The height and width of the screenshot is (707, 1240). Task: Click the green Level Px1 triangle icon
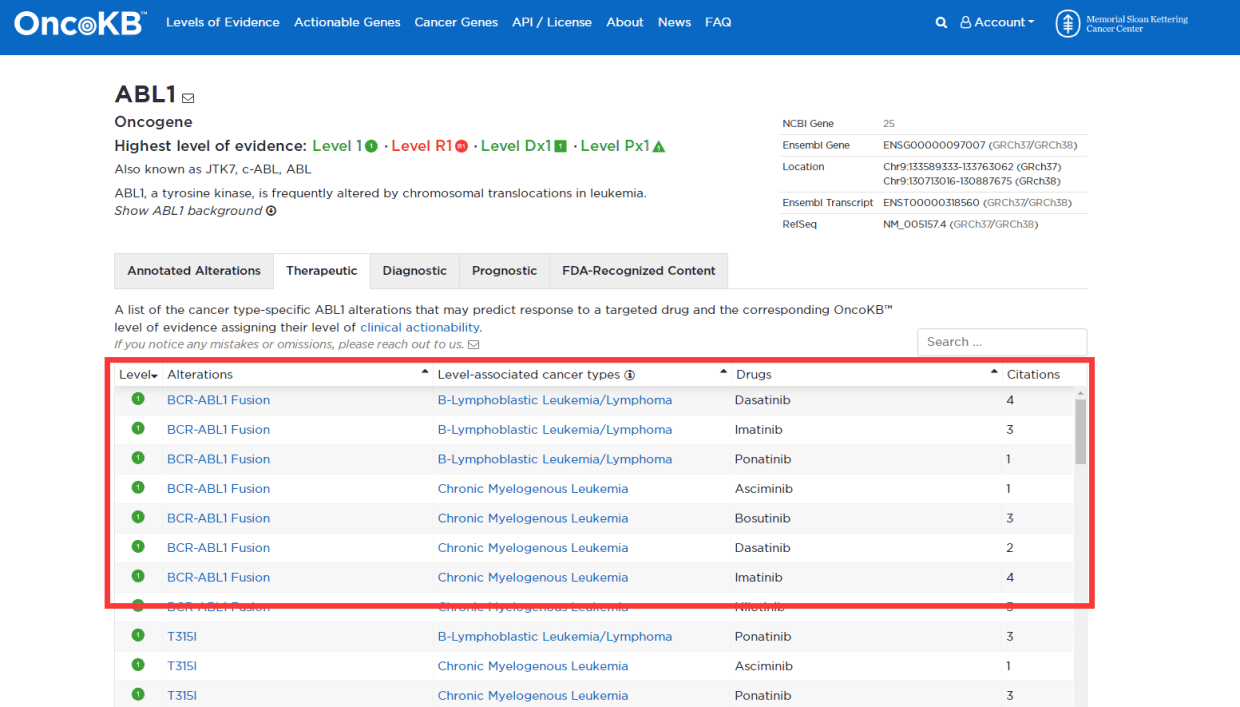coord(659,147)
